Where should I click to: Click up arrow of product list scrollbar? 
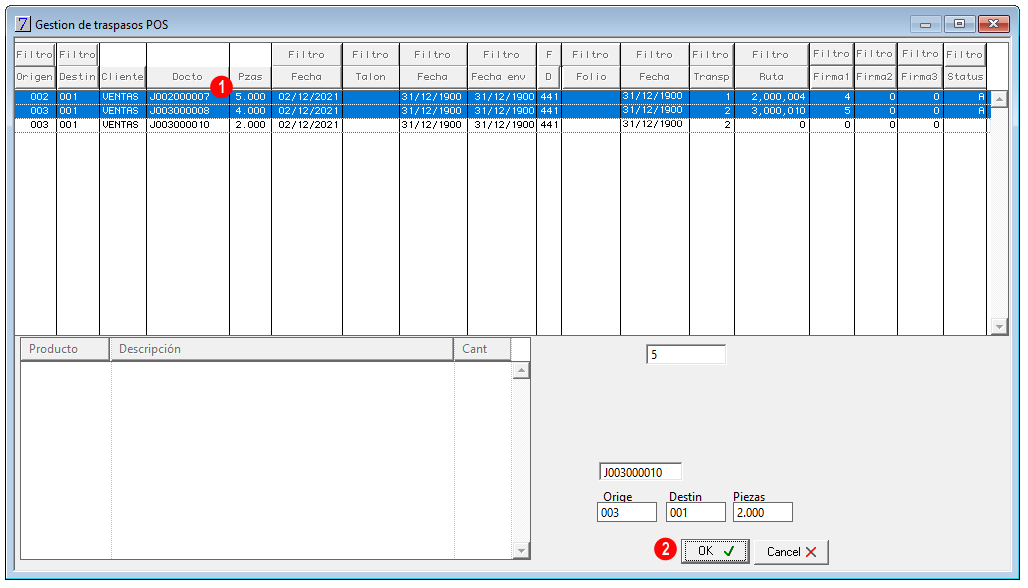coord(521,371)
